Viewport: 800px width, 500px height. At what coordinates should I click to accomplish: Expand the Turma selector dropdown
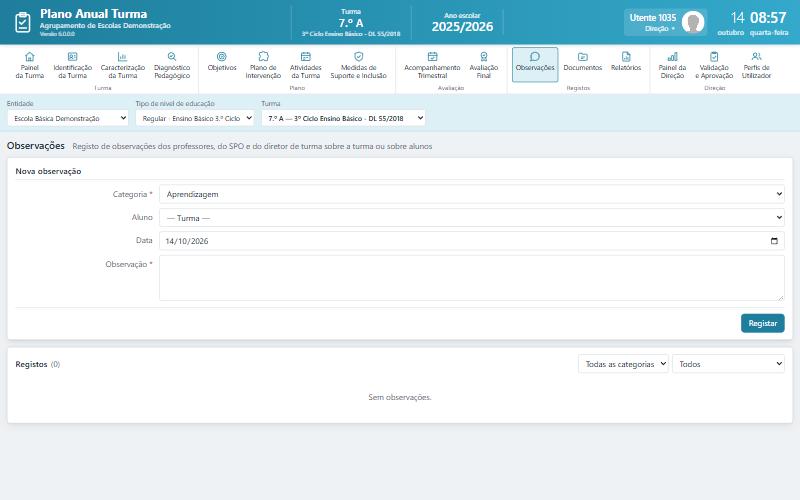[x=343, y=118]
